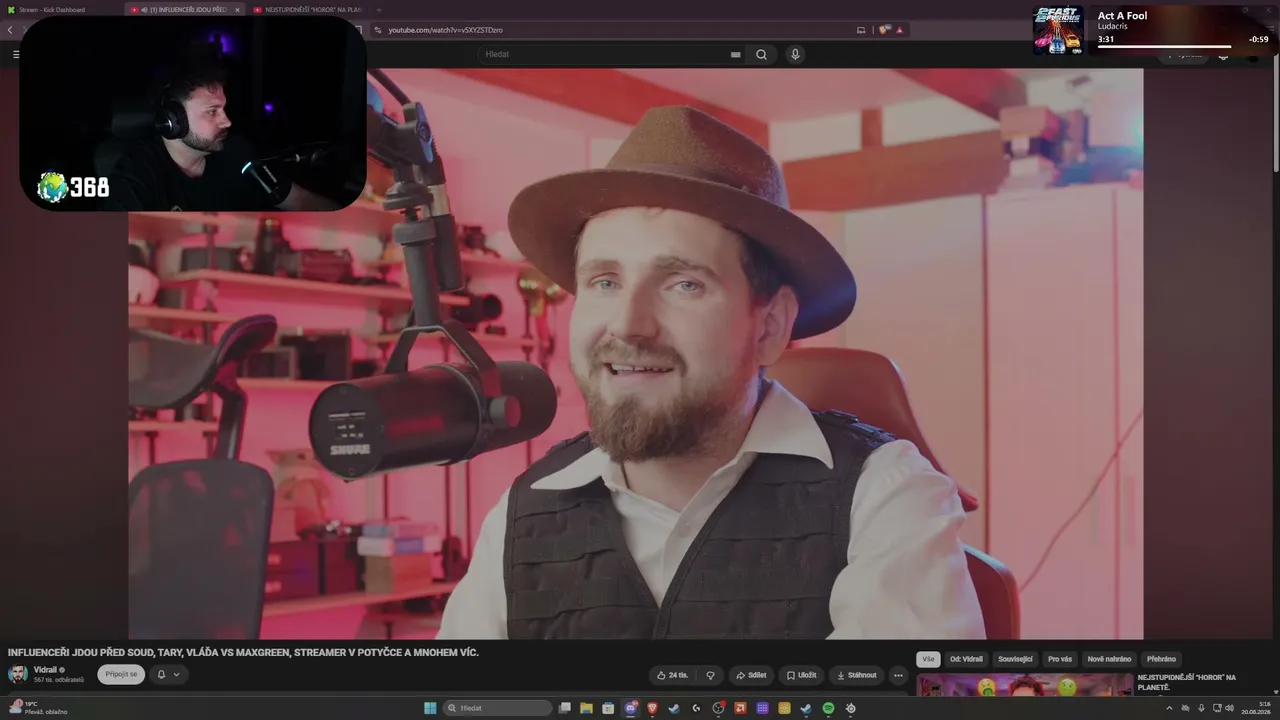Select the Od: Vidrail filter chip
Viewport: 1280px width, 720px height.
[x=967, y=659]
